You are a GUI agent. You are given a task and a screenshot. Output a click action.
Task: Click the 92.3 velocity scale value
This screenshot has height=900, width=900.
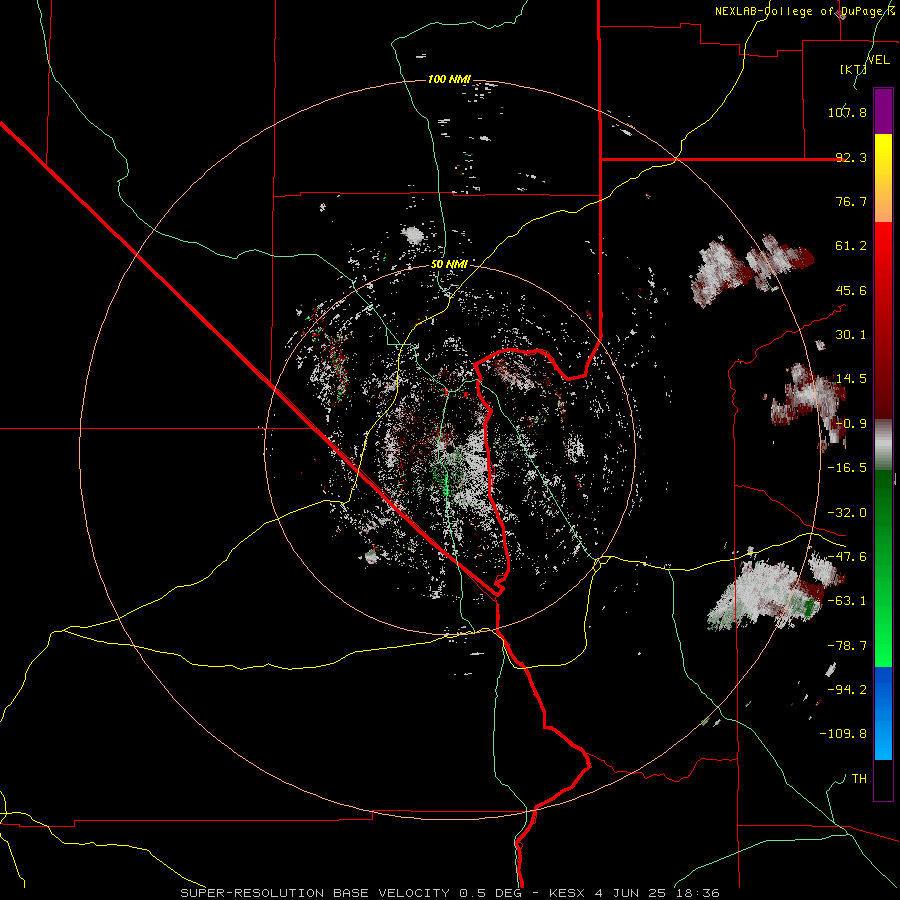[851, 157]
